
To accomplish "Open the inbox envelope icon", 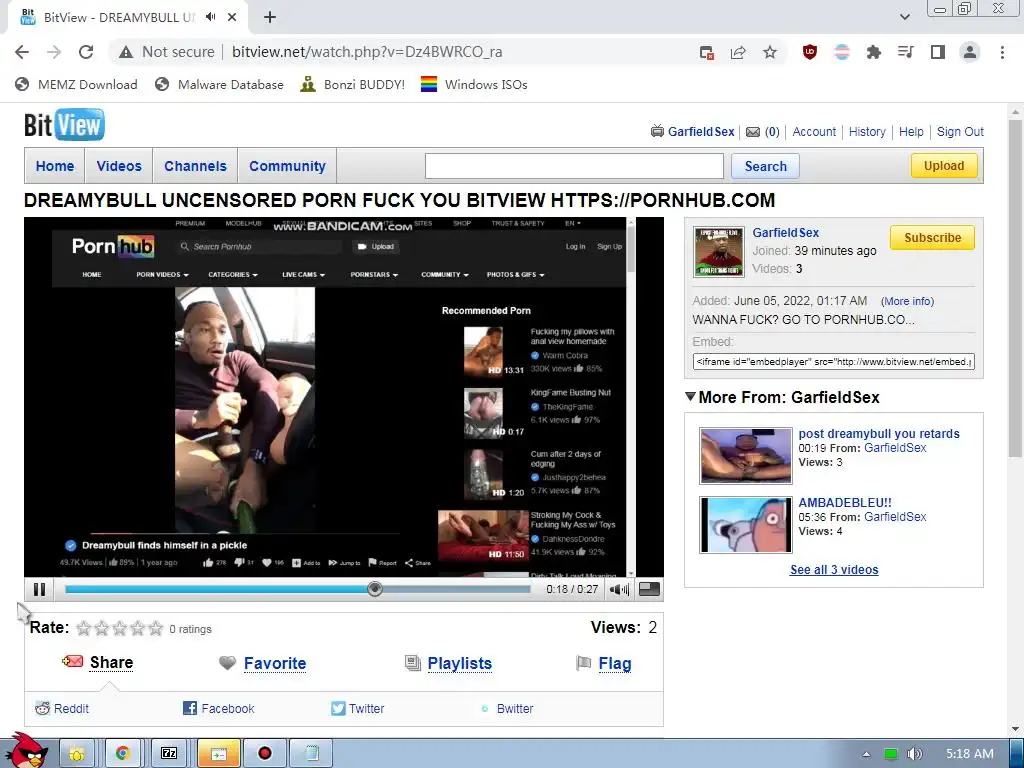I will 753,132.
